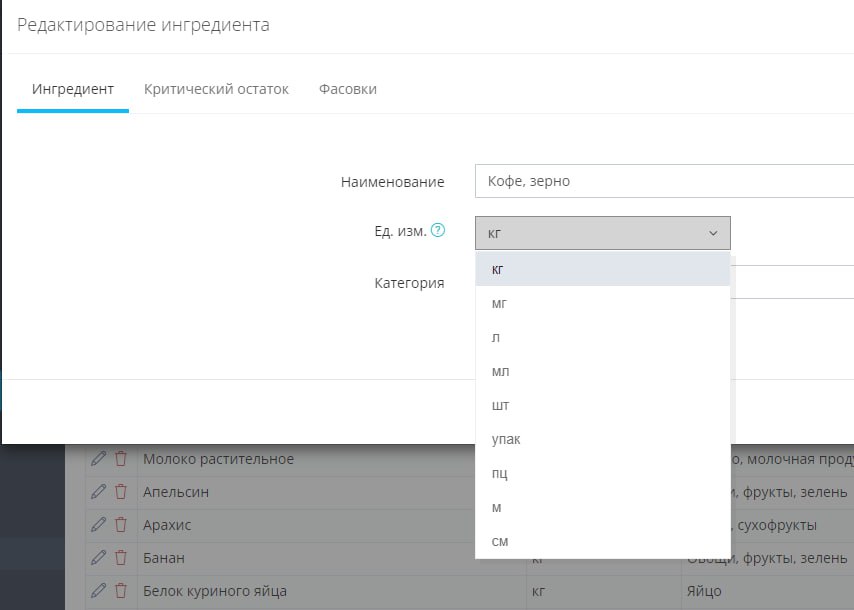Click the help icon next to Ед. изм.
Image resolution: width=854 pixels, height=610 pixels.
(437, 231)
